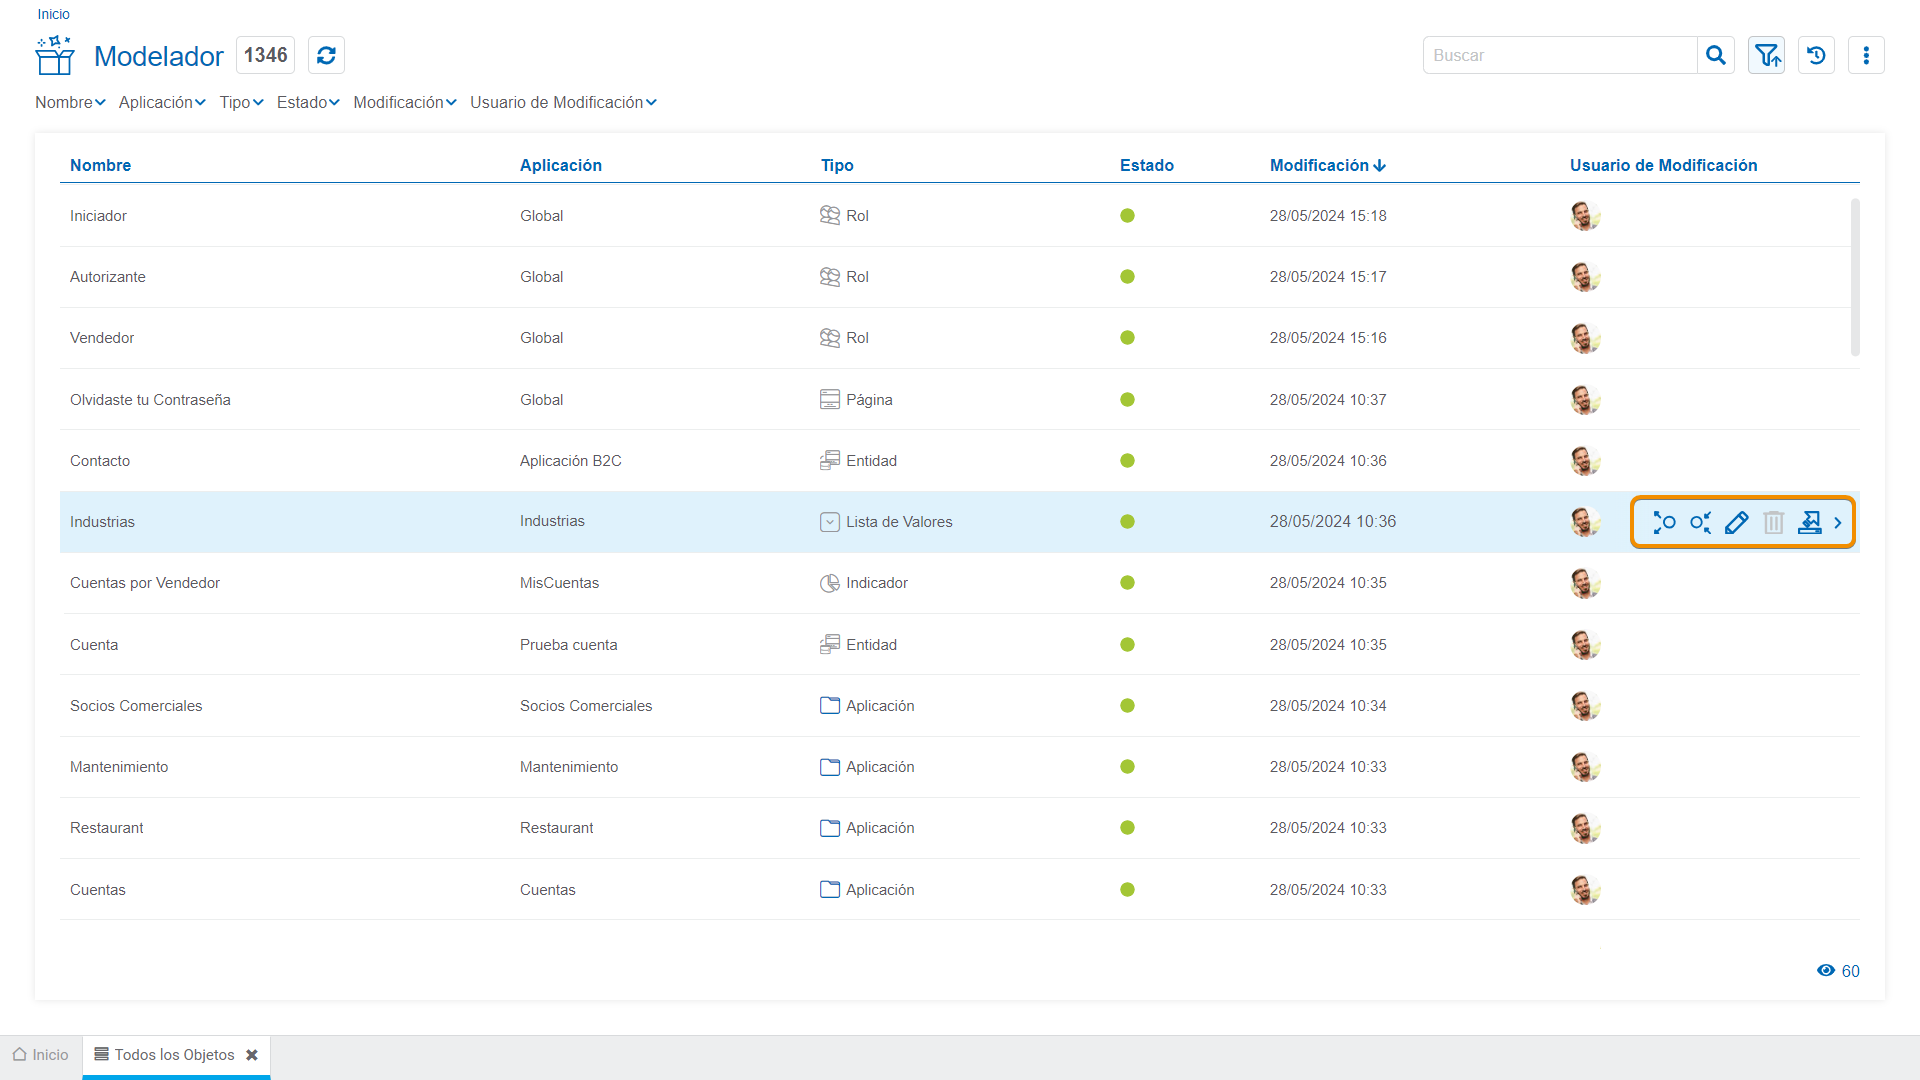Screen dimensions: 1920x1080
Task: Edit the Industrias object with pencil icon
Action: point(1737,522)
